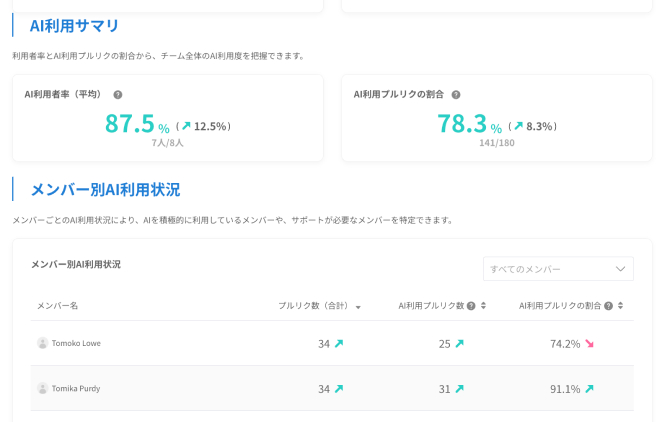This screenshot has height=422, width=662.
Task: Click up-trend arrow beside Tomika Purdy's 31
Action: point(459,389)
